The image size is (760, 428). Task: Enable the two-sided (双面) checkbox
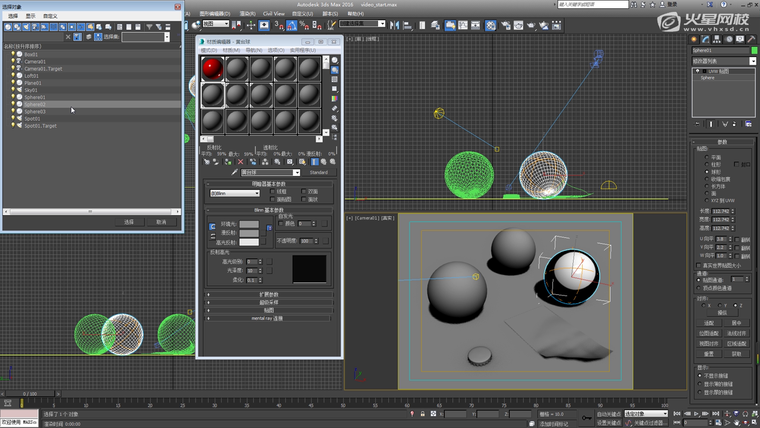click(x=304, y=191)
